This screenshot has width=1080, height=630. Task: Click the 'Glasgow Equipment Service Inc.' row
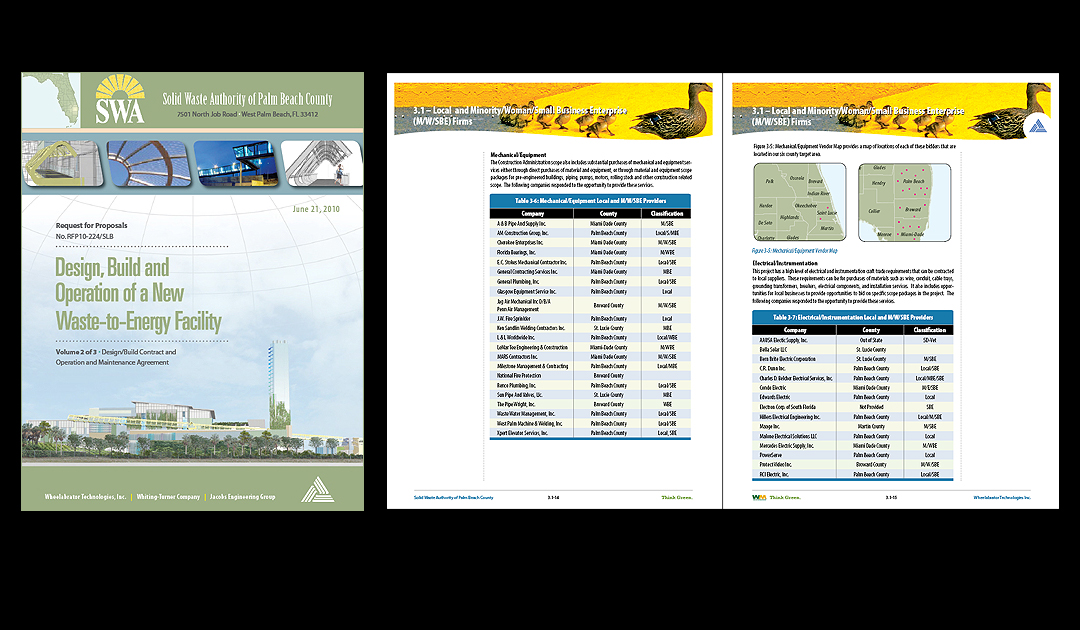[x=590, y=291]
